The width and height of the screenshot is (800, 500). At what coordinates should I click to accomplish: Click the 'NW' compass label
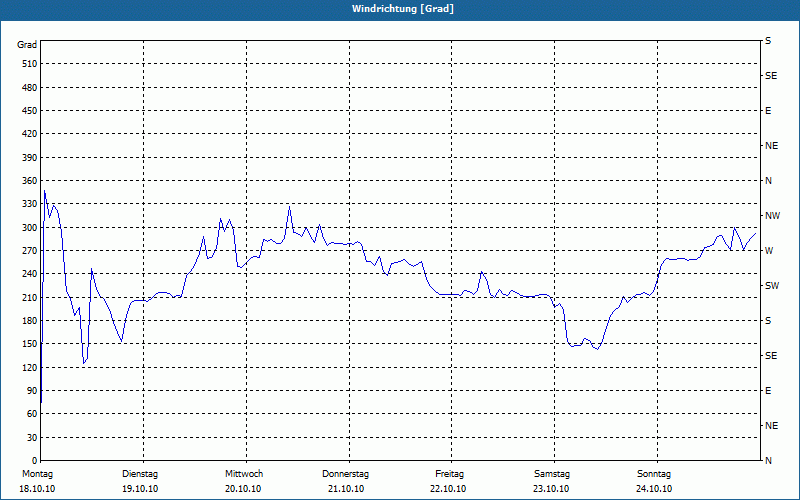point(772,216)
